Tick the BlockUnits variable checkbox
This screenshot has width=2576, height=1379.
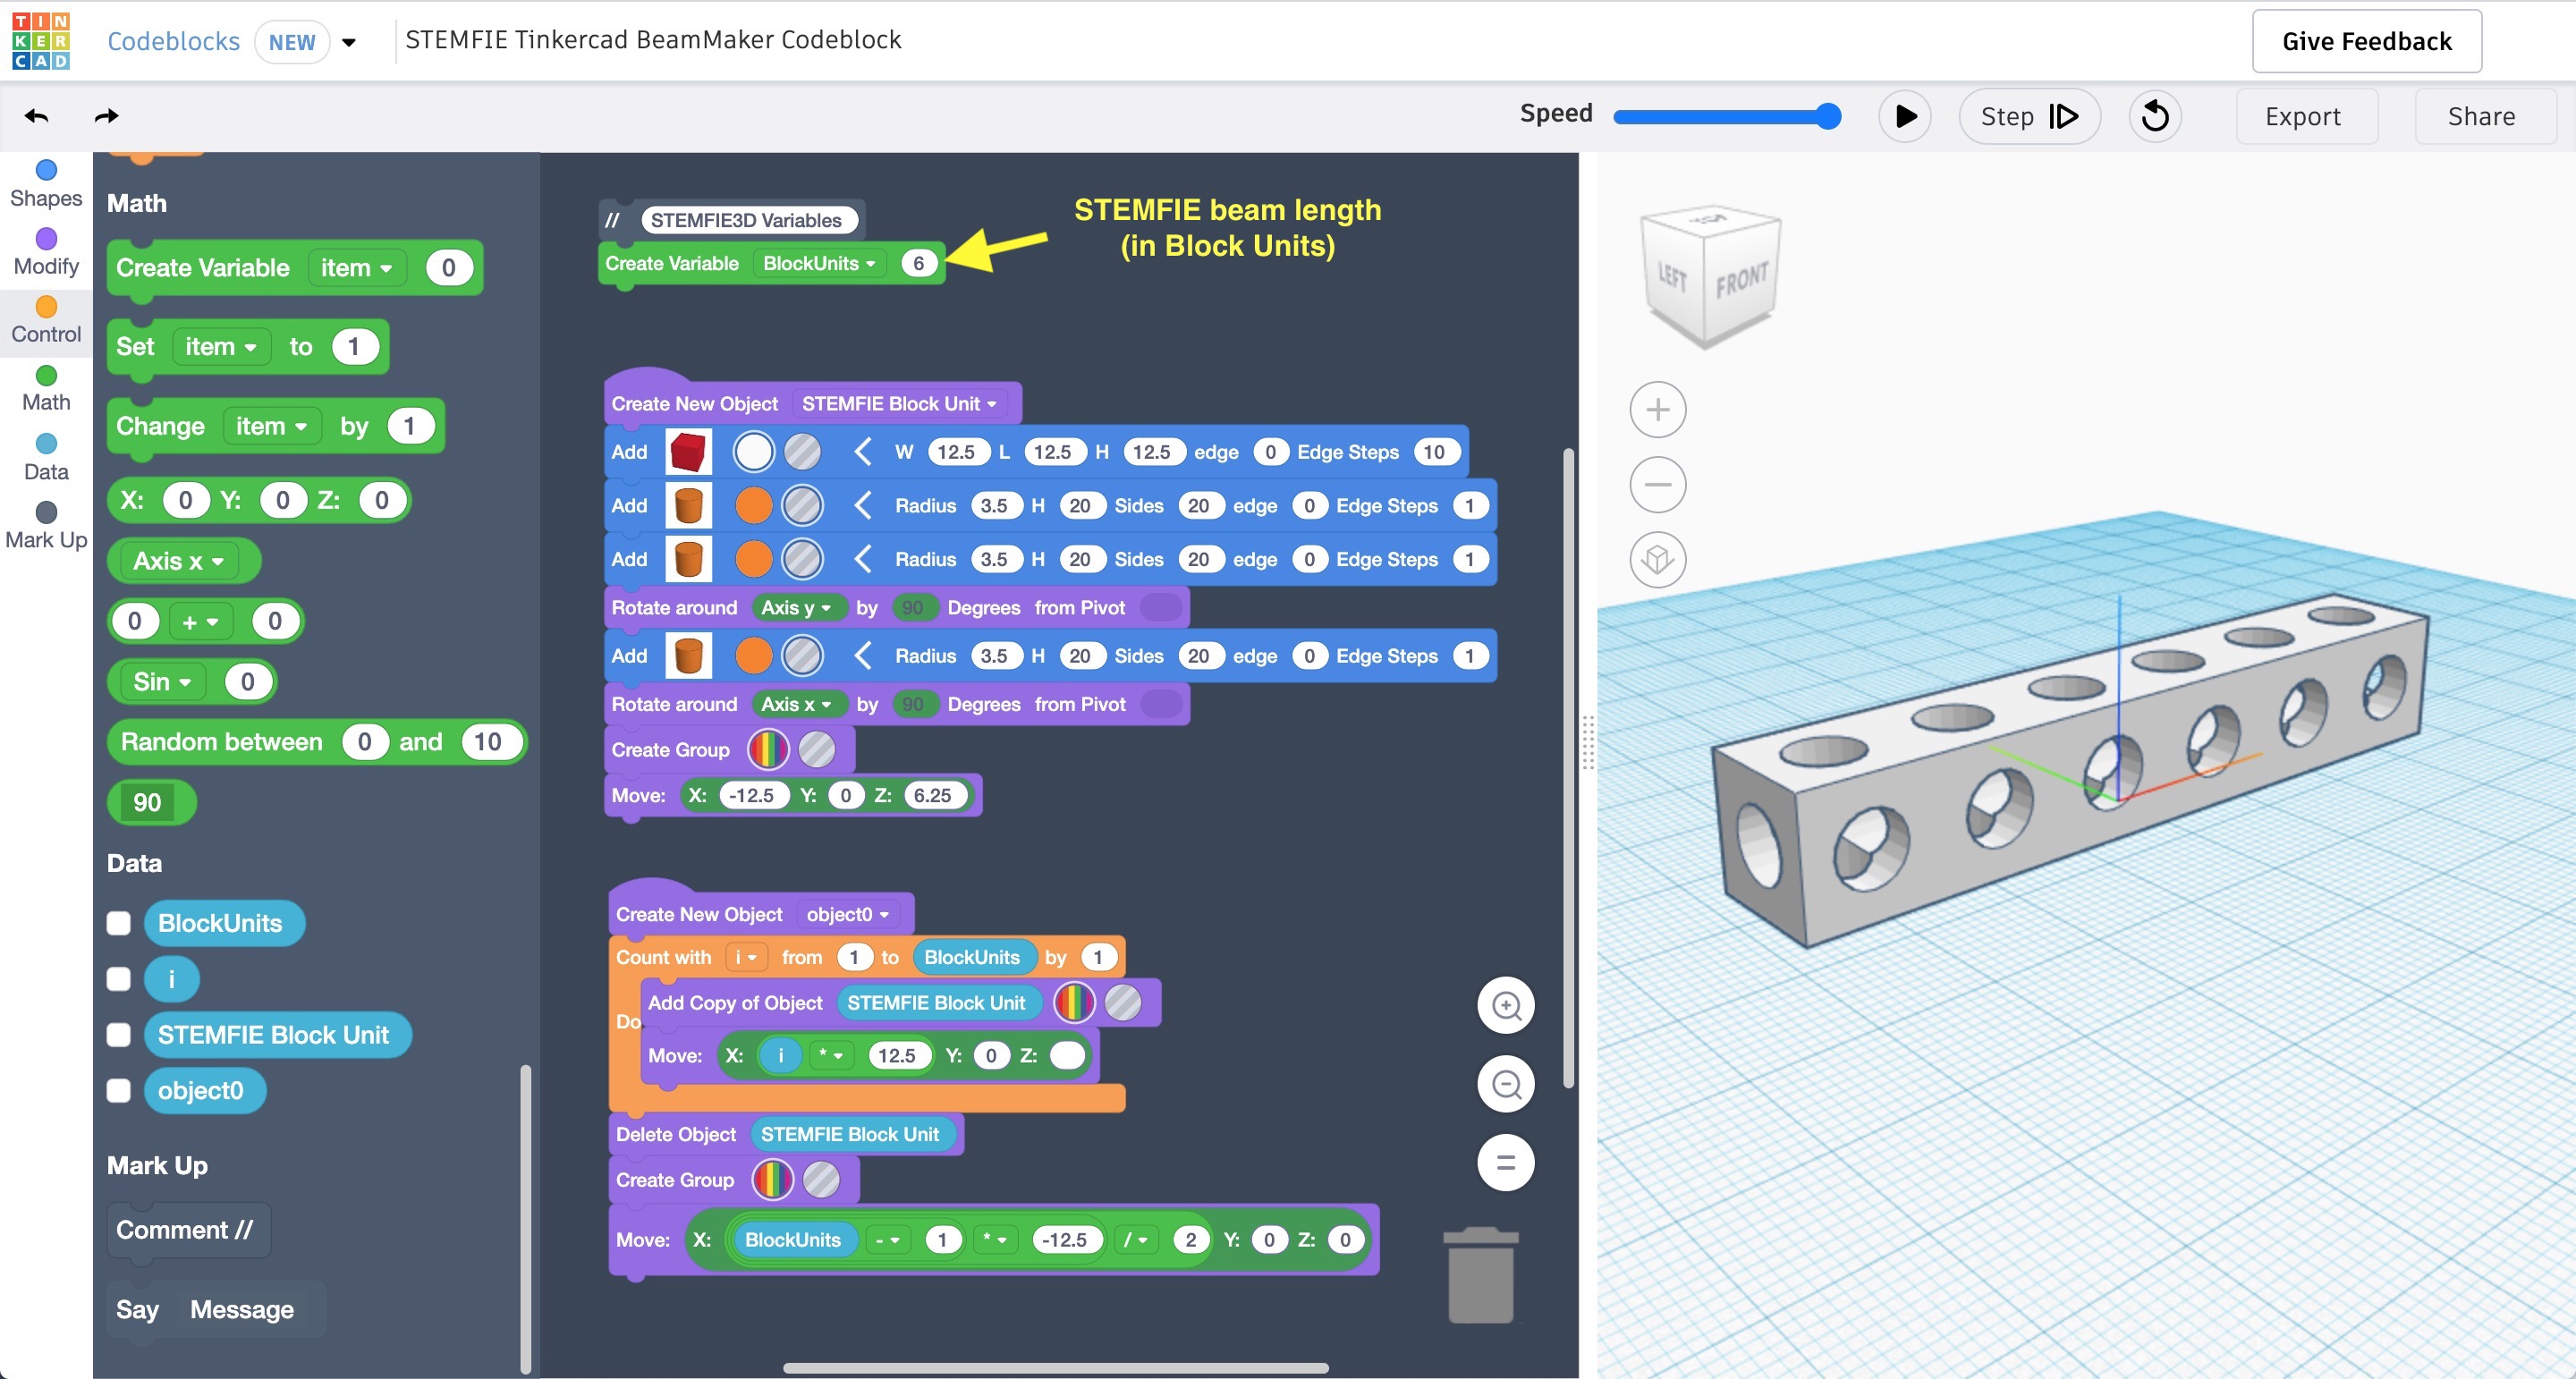click(x=119, y=923)
